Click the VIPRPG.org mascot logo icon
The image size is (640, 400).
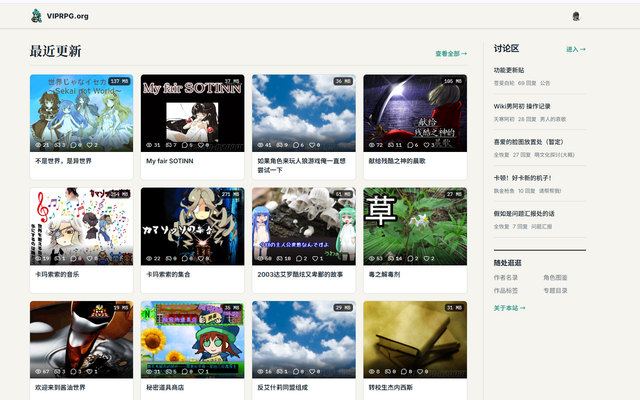click(36, 16)
